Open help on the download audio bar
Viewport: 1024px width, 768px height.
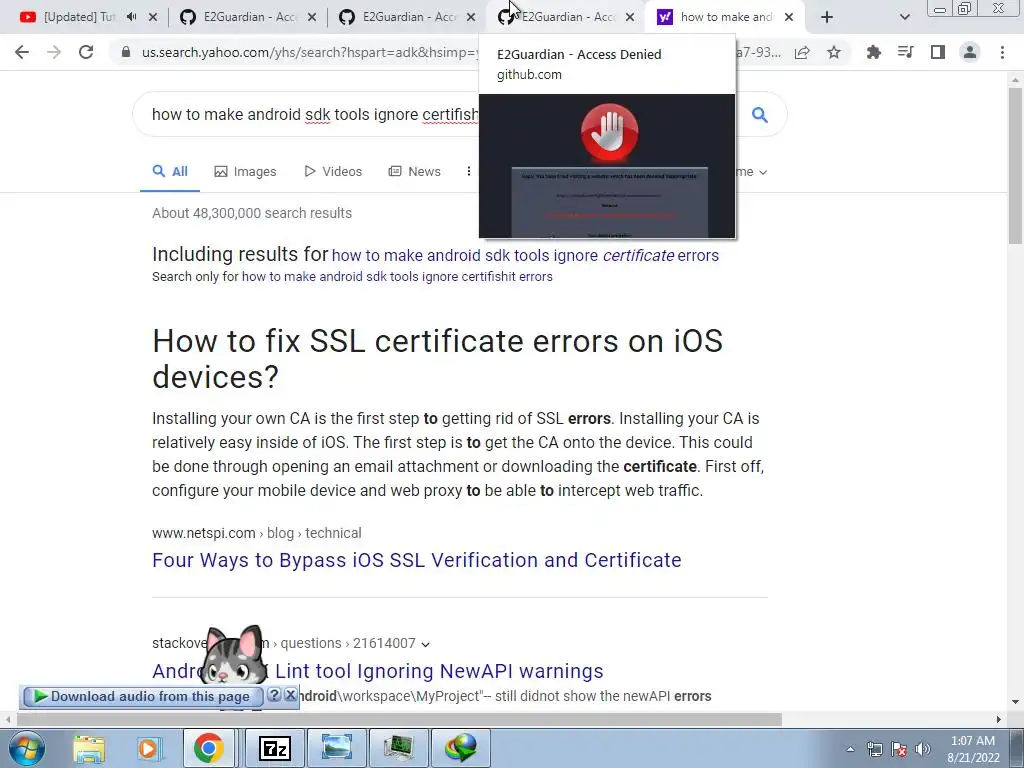[x=274, y=695]
